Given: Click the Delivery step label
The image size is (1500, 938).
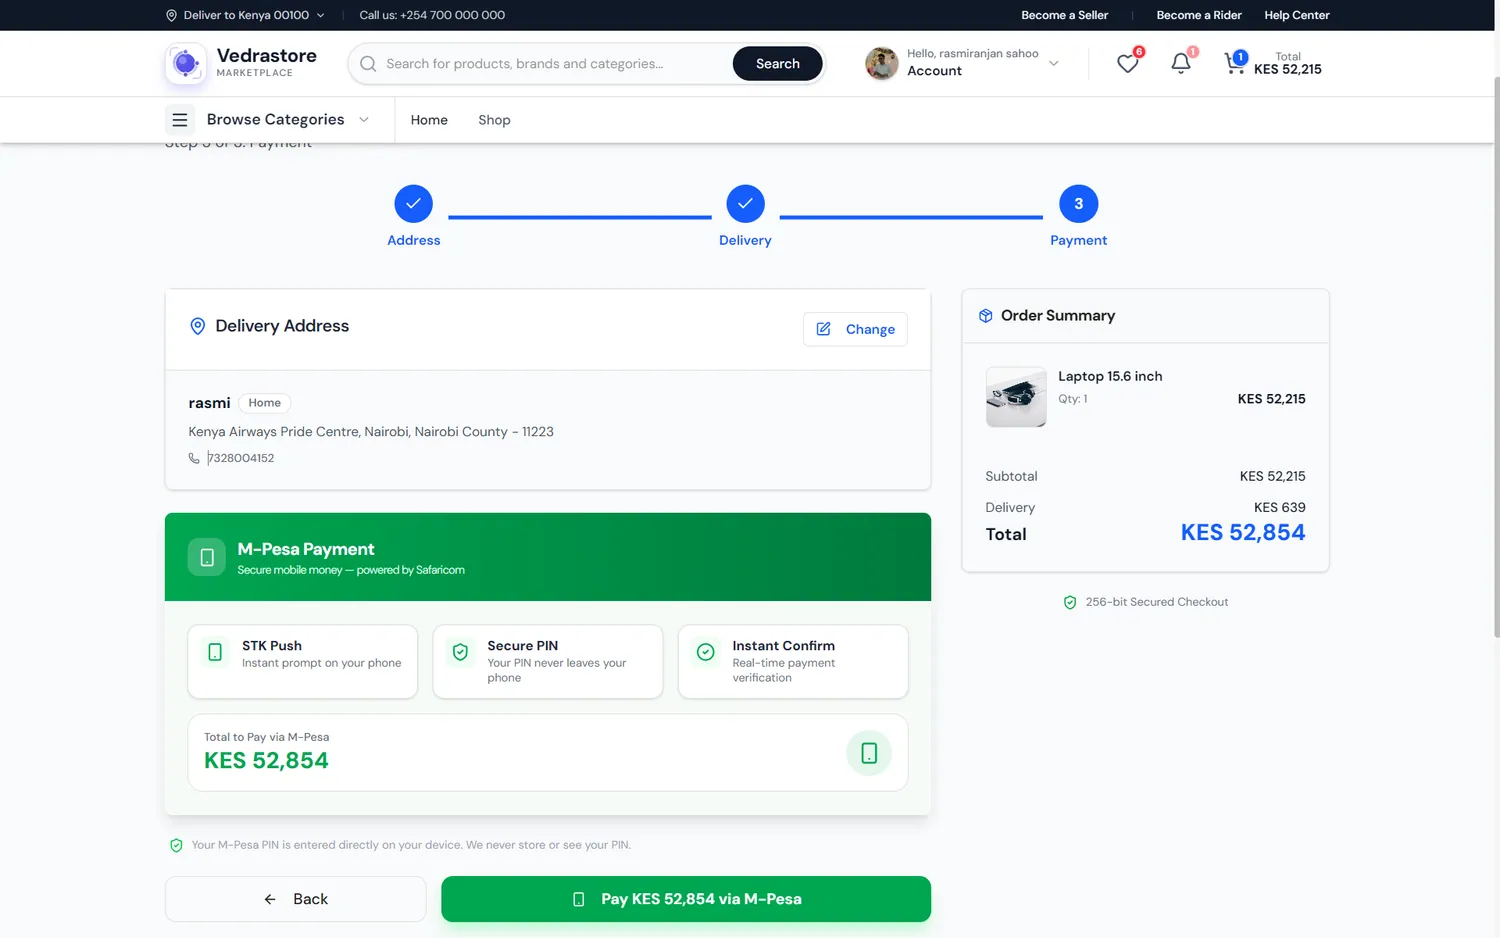Looking at the screenshot, I should point(745,240).
